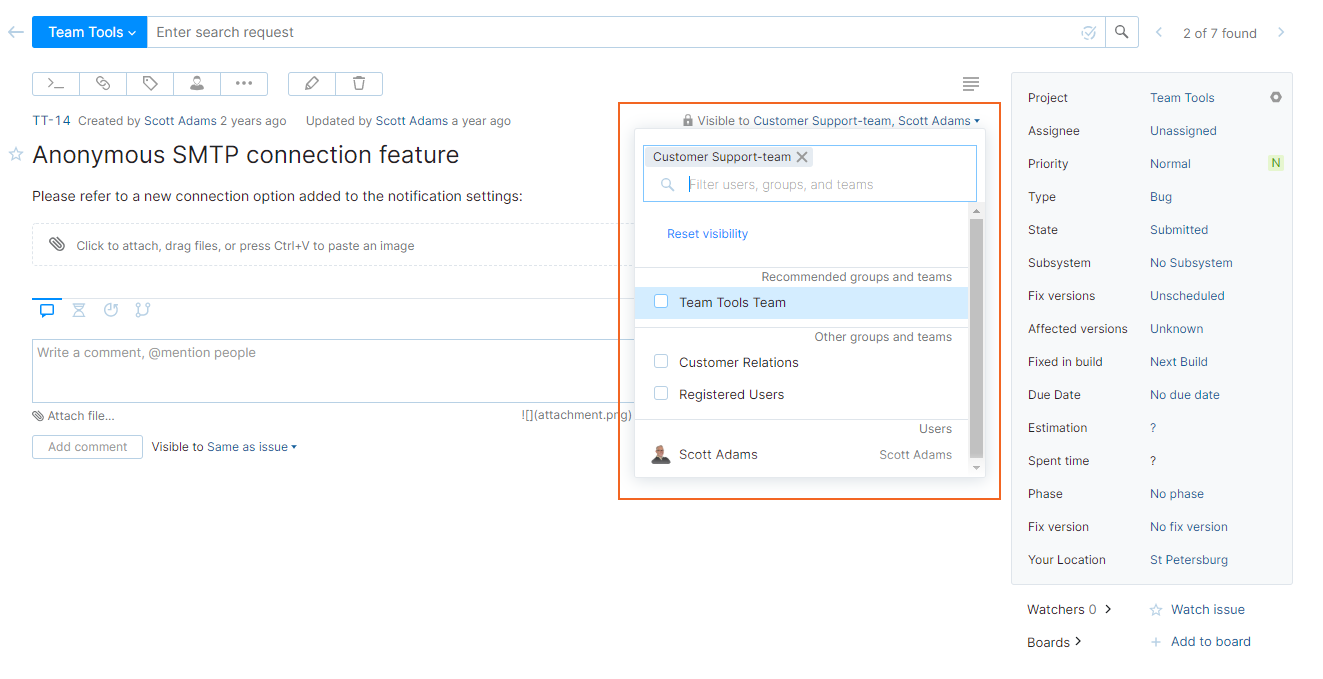Open the command dialog icon
Screen dimensions: 1323x679
pyautogui.click(x=55, y=83)
